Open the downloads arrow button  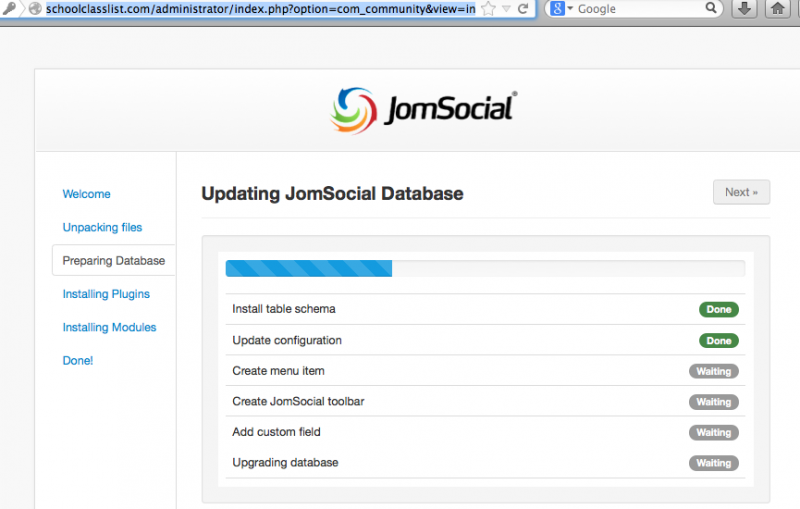point(745,8)
